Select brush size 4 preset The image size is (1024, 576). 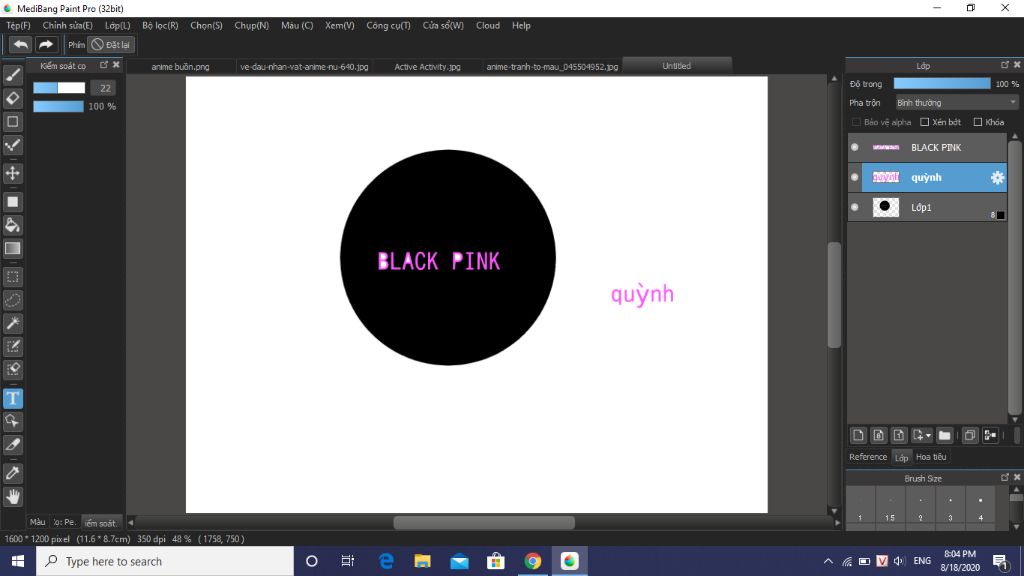[980, 509]
